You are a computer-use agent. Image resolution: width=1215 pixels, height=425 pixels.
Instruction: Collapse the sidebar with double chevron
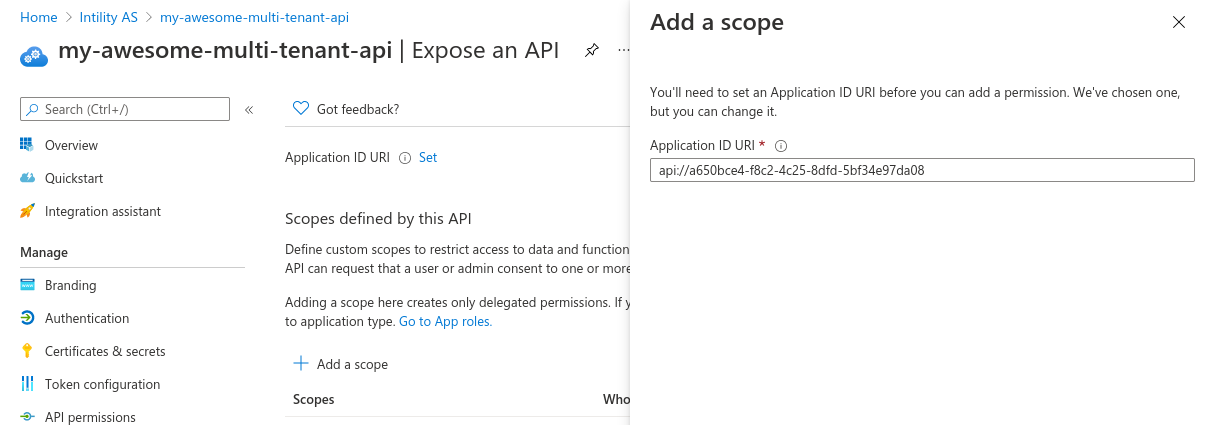tap(249, 109)
